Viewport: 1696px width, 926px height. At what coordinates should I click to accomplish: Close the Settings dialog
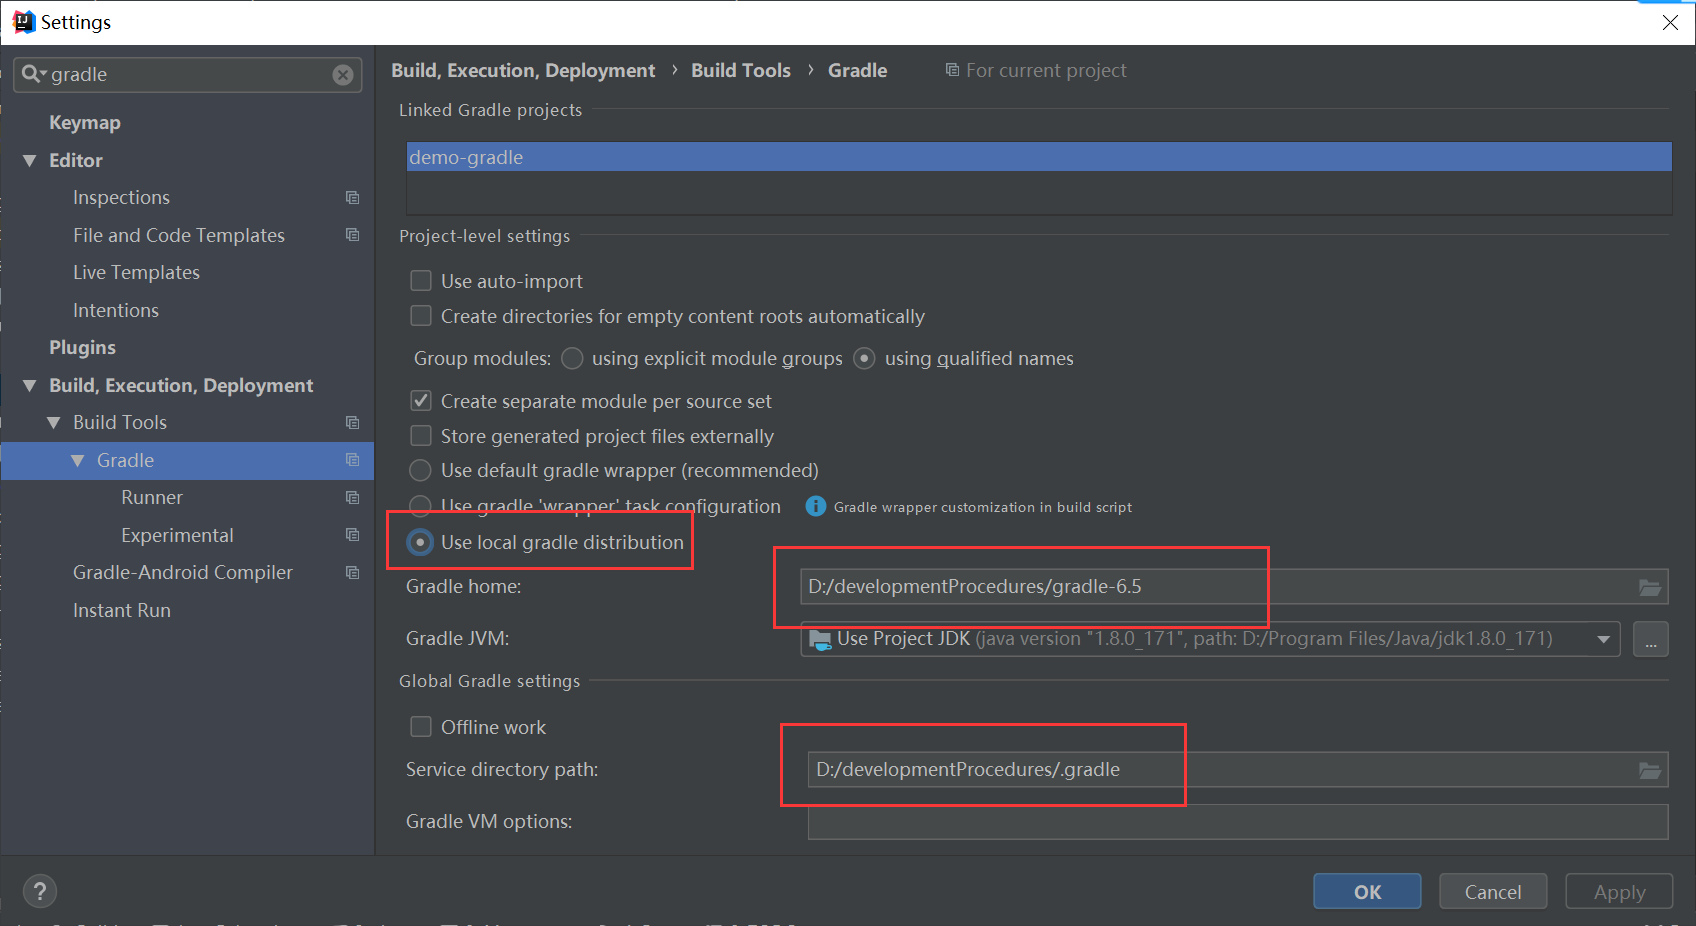pyautogui.click(x=1670, y=22)
